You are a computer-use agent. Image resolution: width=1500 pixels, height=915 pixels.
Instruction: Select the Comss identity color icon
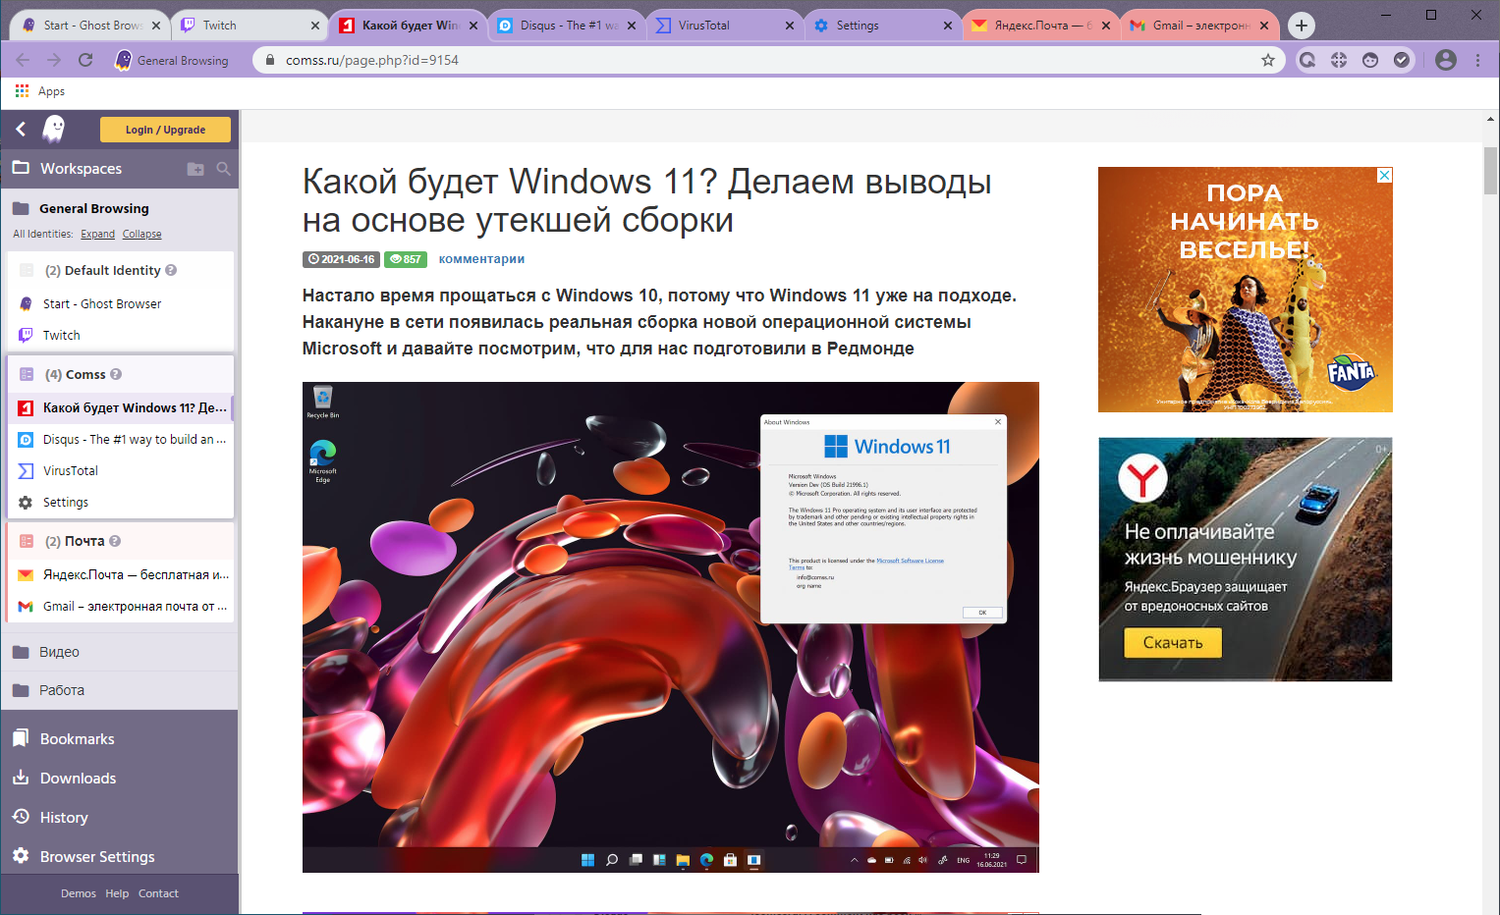pyautogui.click(x=27, y=374)
